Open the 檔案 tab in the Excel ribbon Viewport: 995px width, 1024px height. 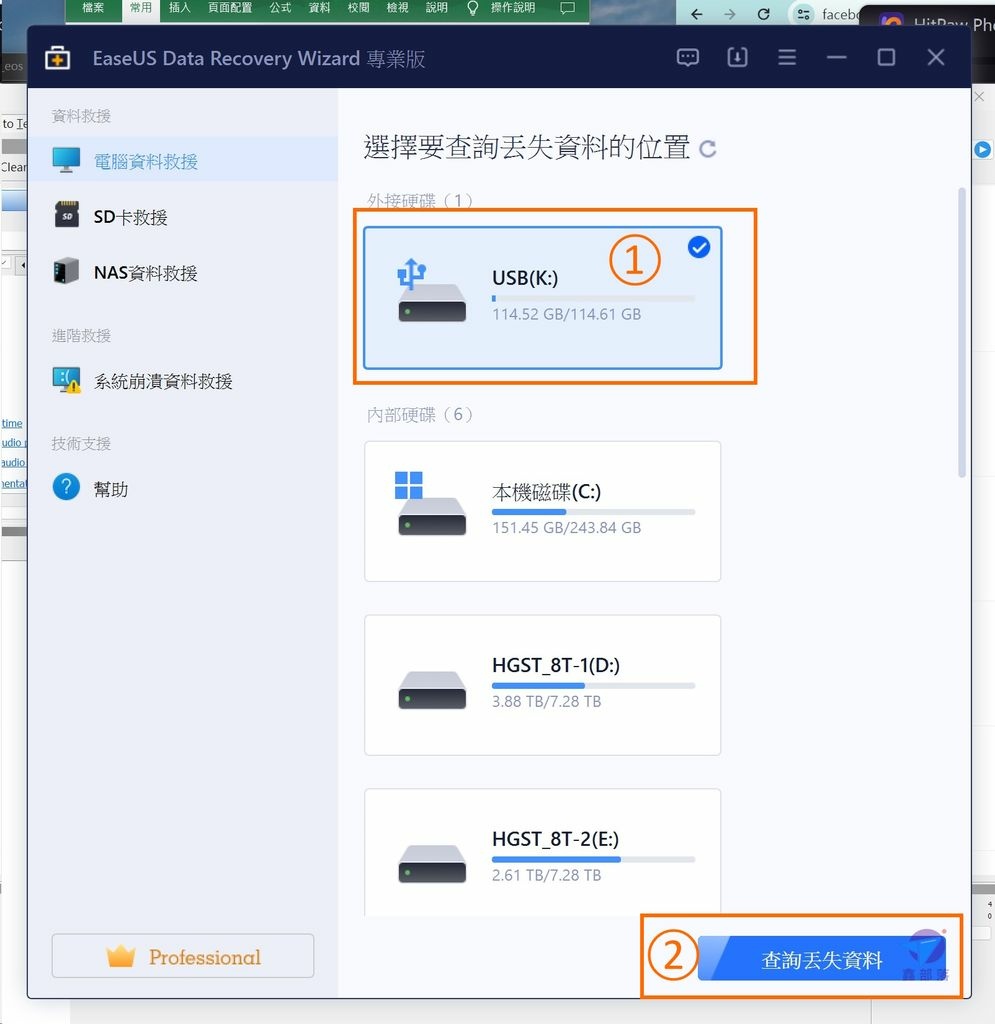coord(93,8)
